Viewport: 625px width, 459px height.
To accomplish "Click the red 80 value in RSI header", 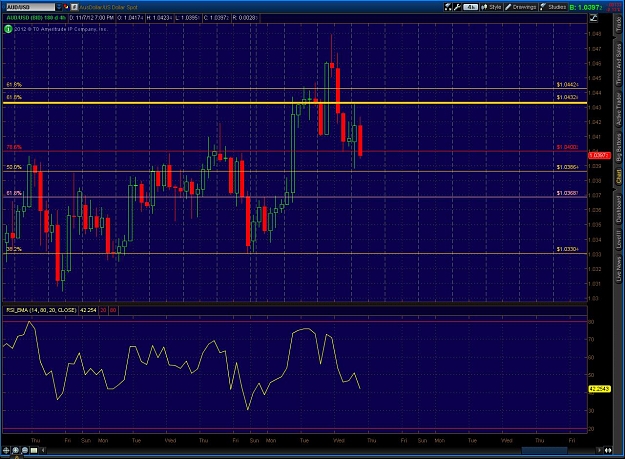I will (x=113, y=310).
